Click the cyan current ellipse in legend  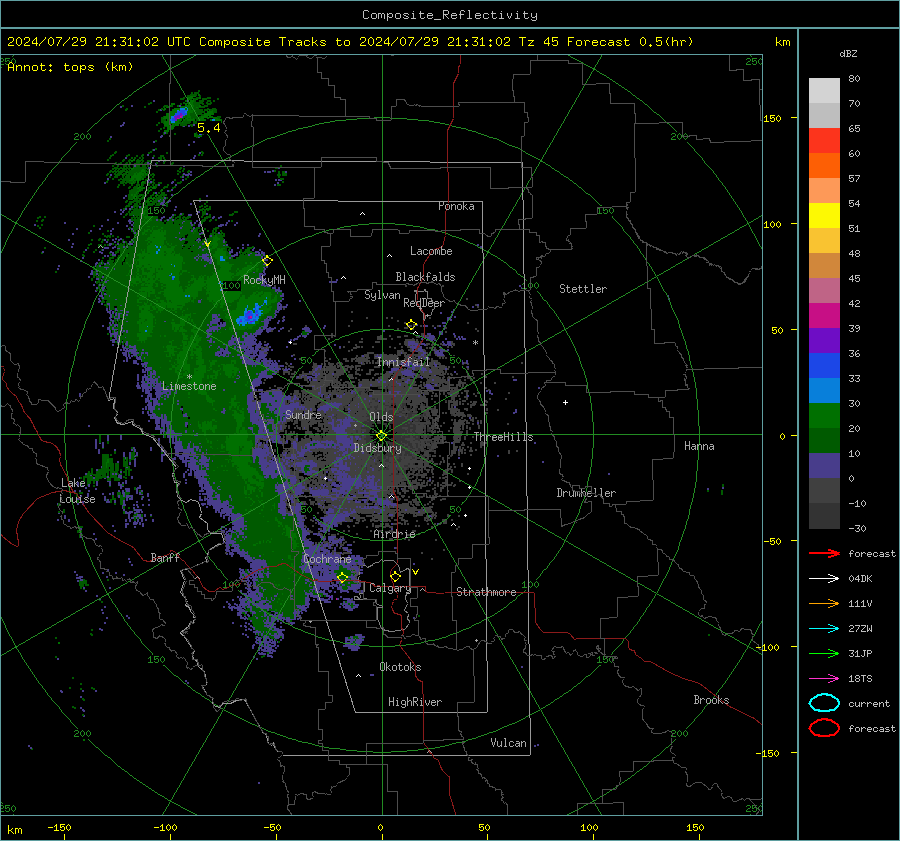point(824,703)
